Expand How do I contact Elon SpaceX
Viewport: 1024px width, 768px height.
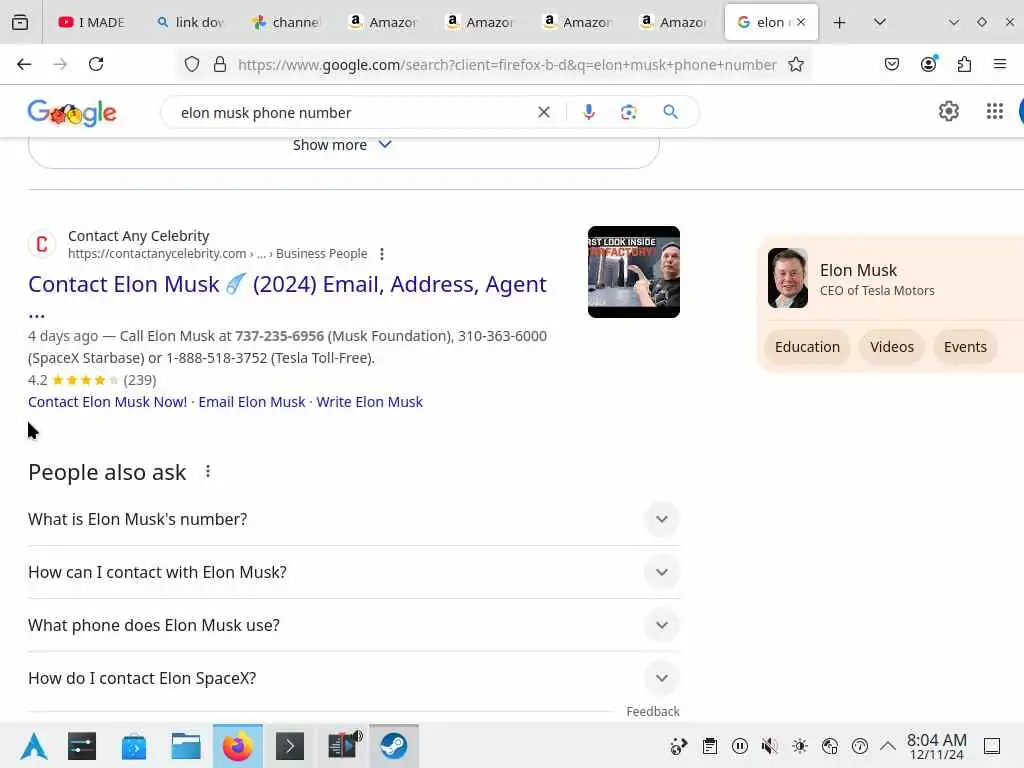(353, 678)
